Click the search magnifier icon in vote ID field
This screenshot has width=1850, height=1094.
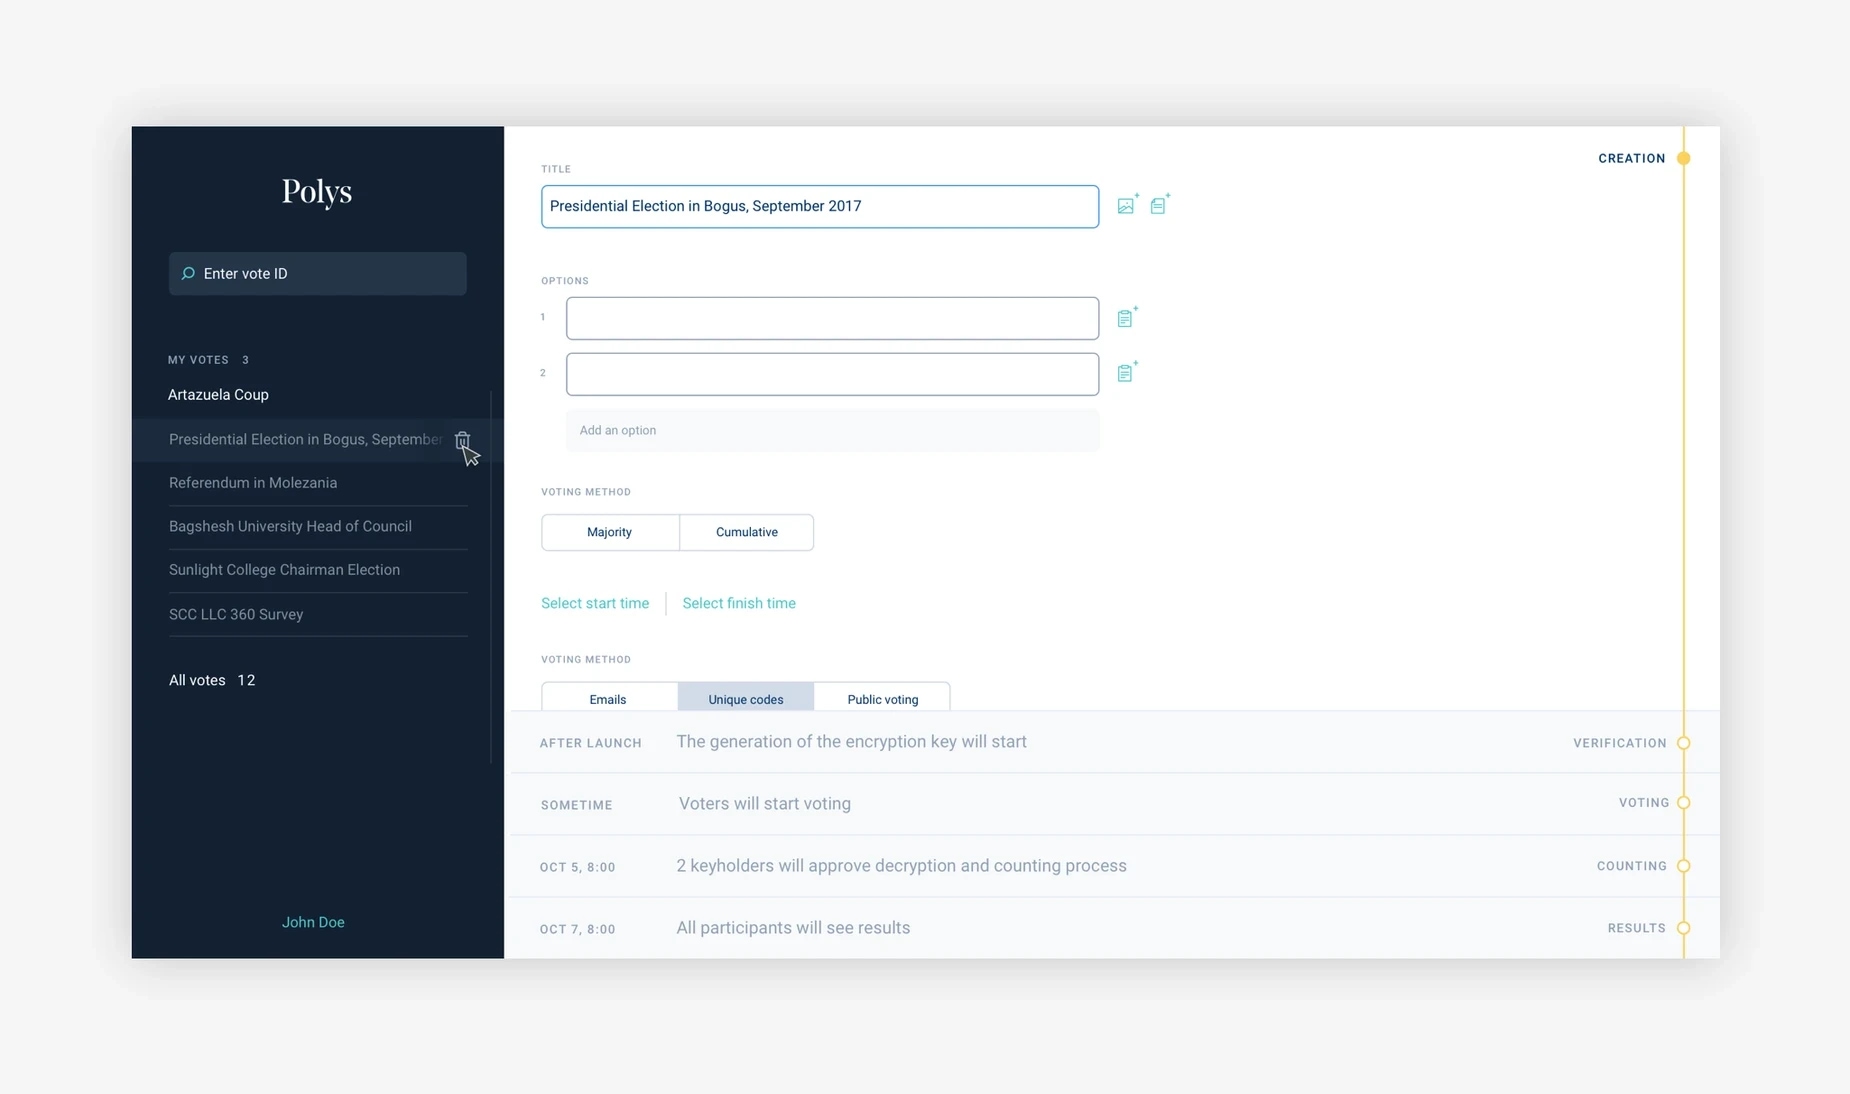tap(188, 273)
